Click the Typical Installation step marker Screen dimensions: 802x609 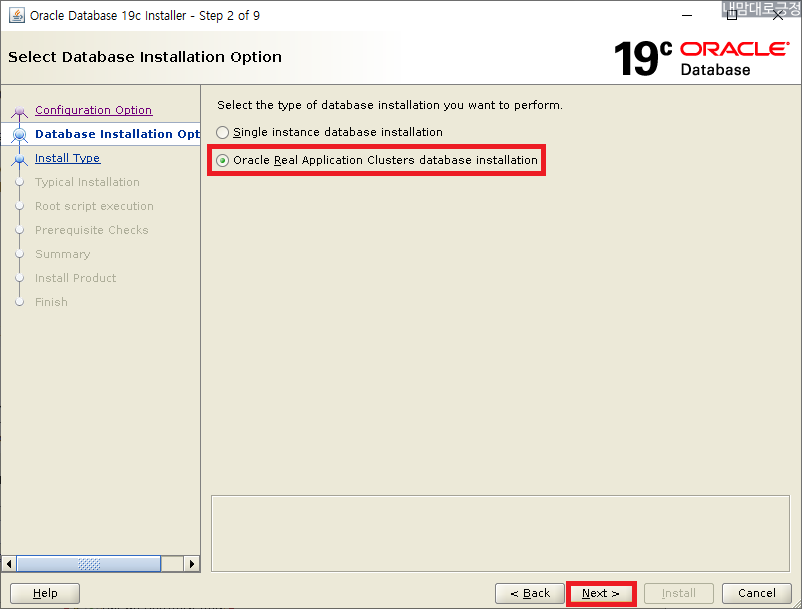tap(19, 182)
